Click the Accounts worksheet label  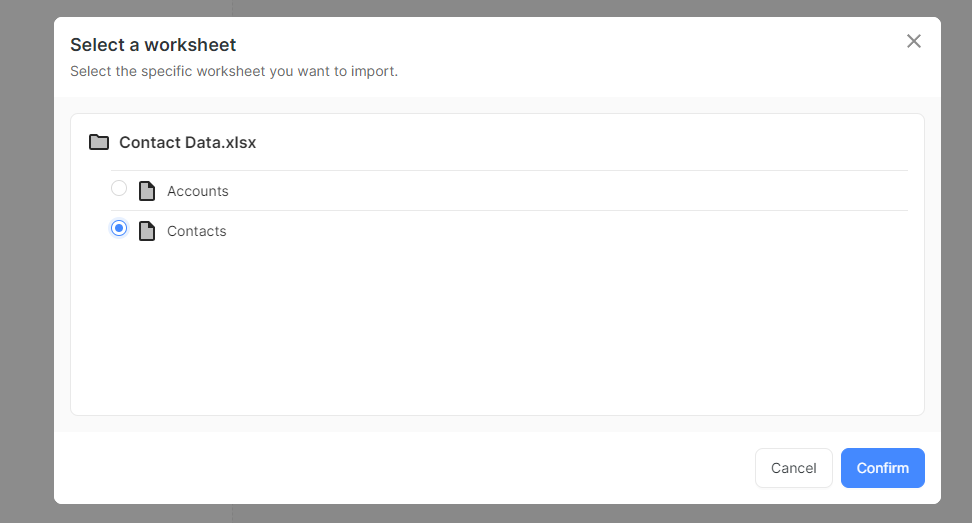click(197, 191)
